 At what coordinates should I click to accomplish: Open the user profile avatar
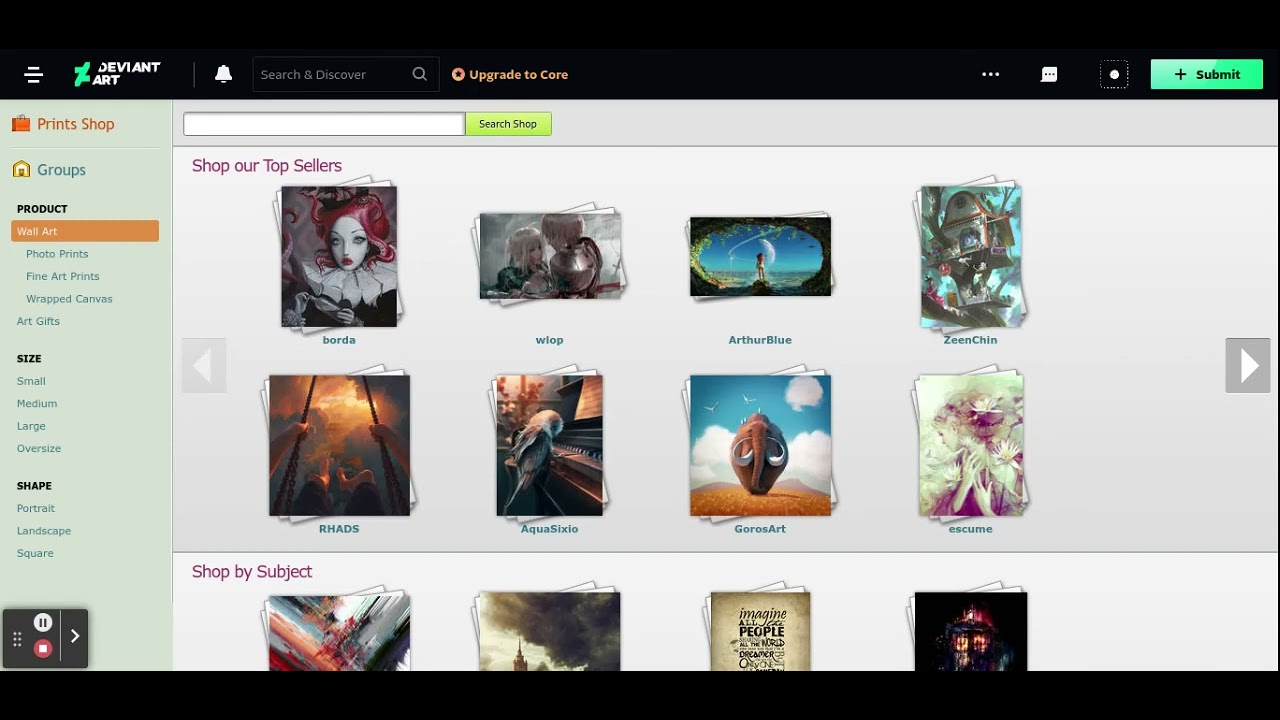[1114, 74]
